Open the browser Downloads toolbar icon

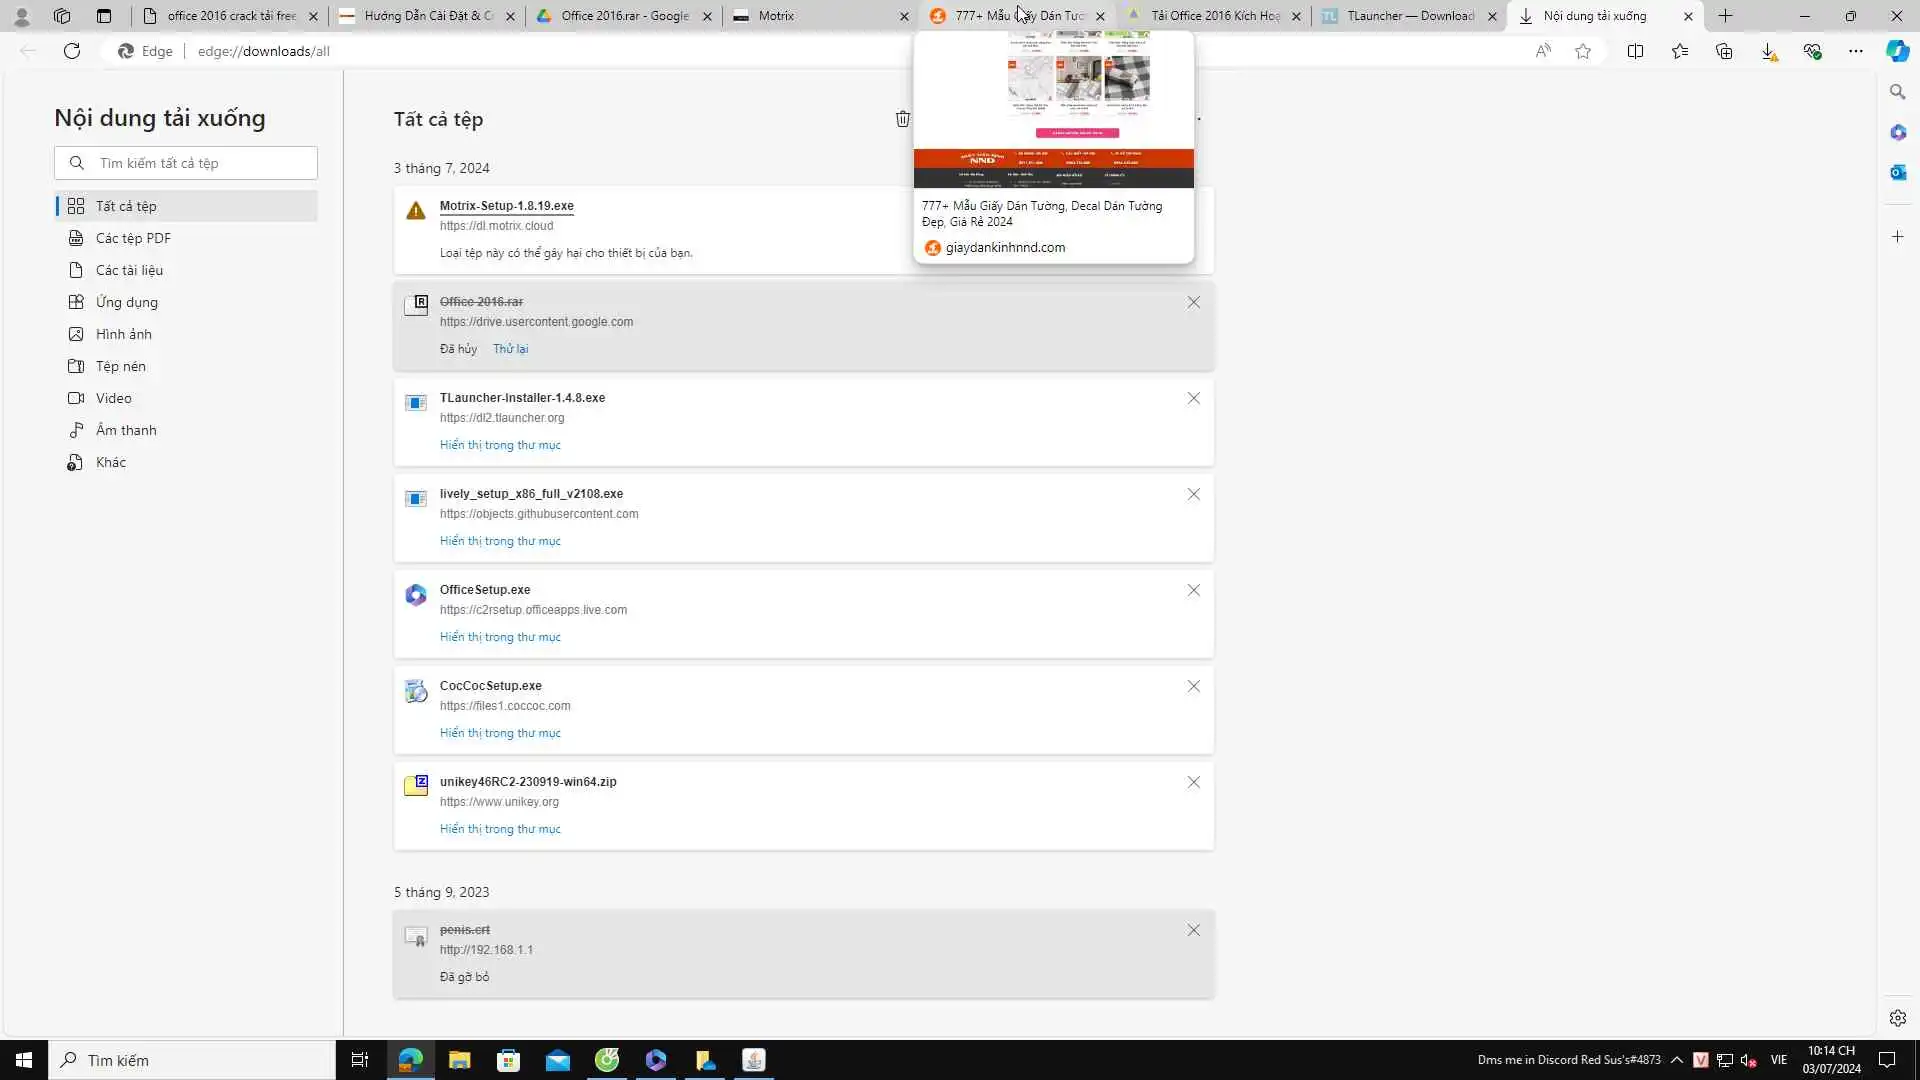(1768, 52)
